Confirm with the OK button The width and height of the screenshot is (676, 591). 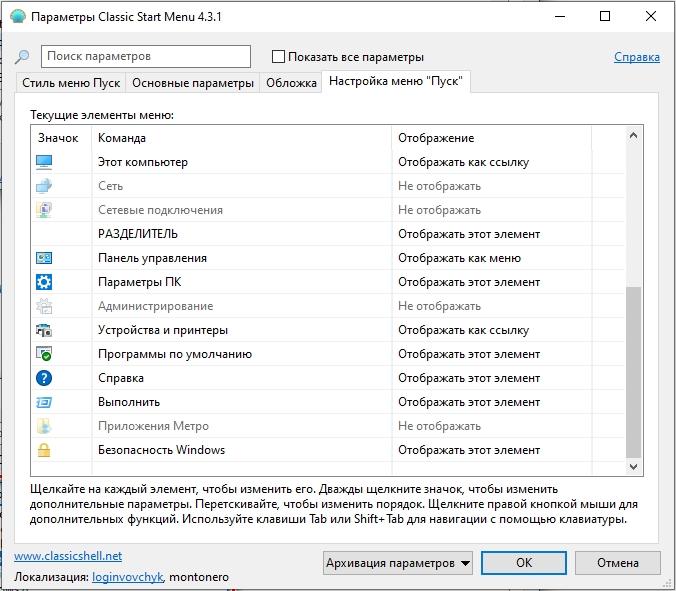point(524,563)
